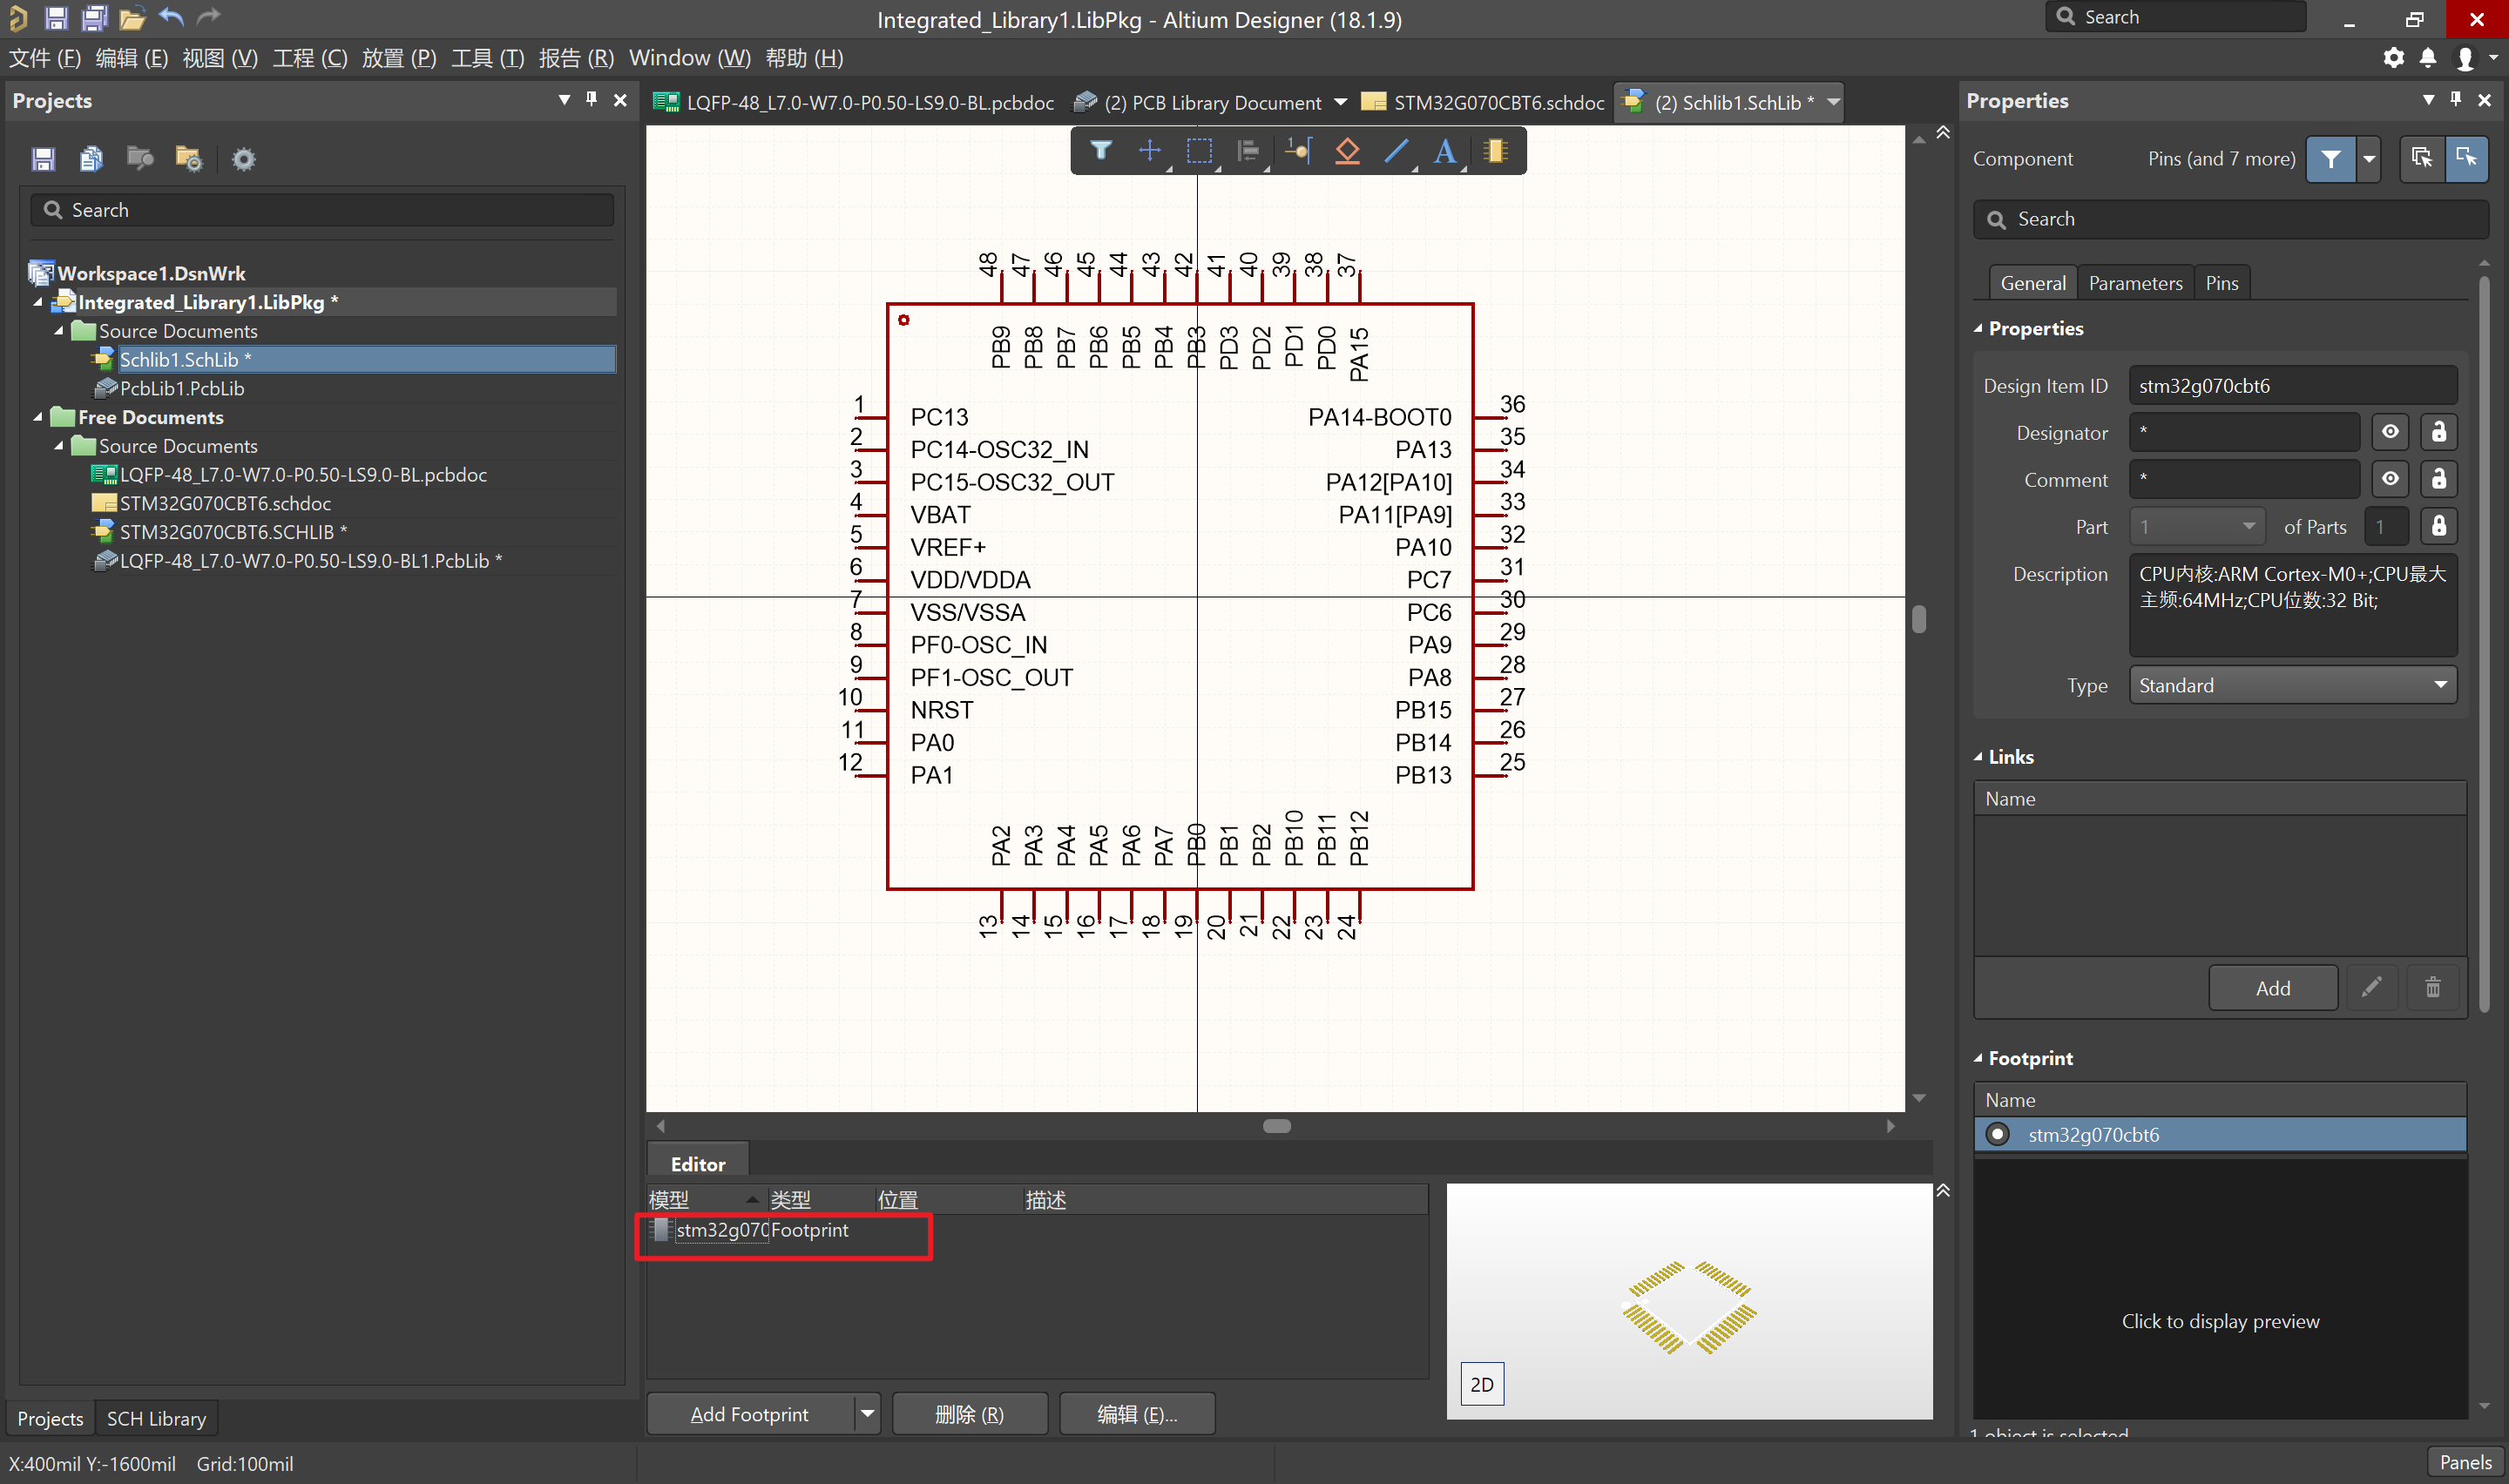Toggle Comment visibility eye
This screenshot has width=2509, height=1484.
[x=2390, y=479]
